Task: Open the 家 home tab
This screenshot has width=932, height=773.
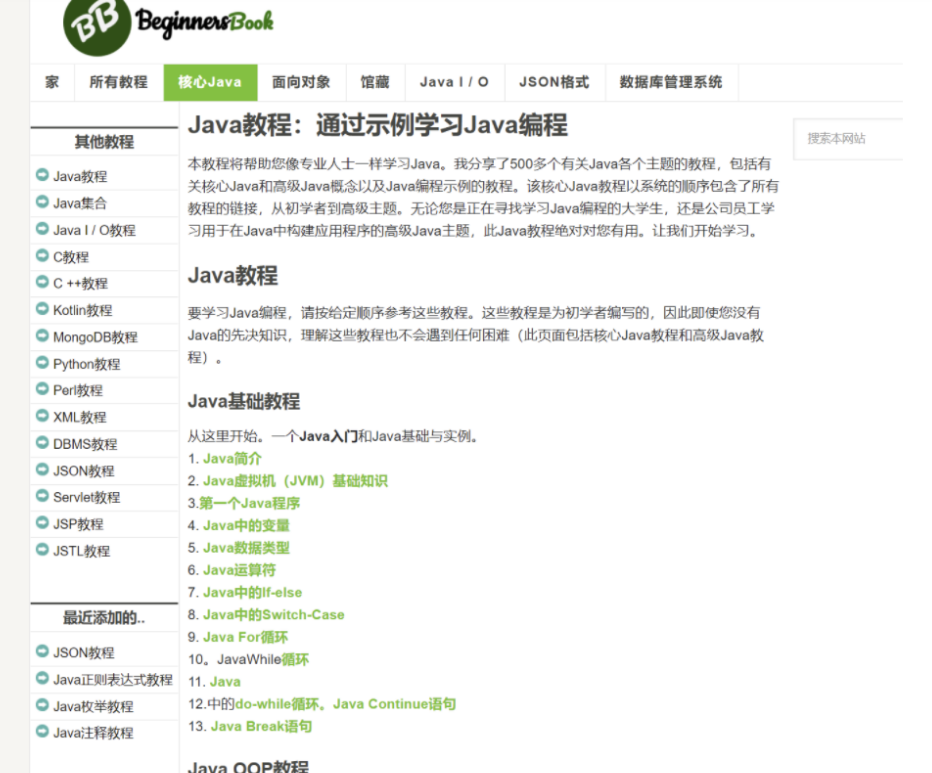Action: click(x=52, y=82)
